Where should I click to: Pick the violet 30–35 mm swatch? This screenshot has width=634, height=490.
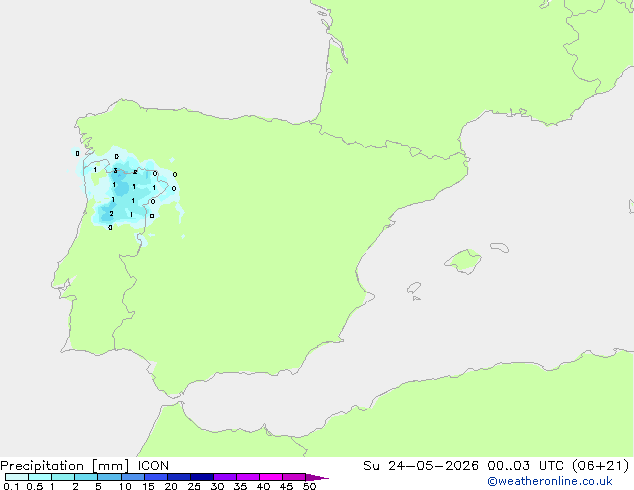coord(225,477)
